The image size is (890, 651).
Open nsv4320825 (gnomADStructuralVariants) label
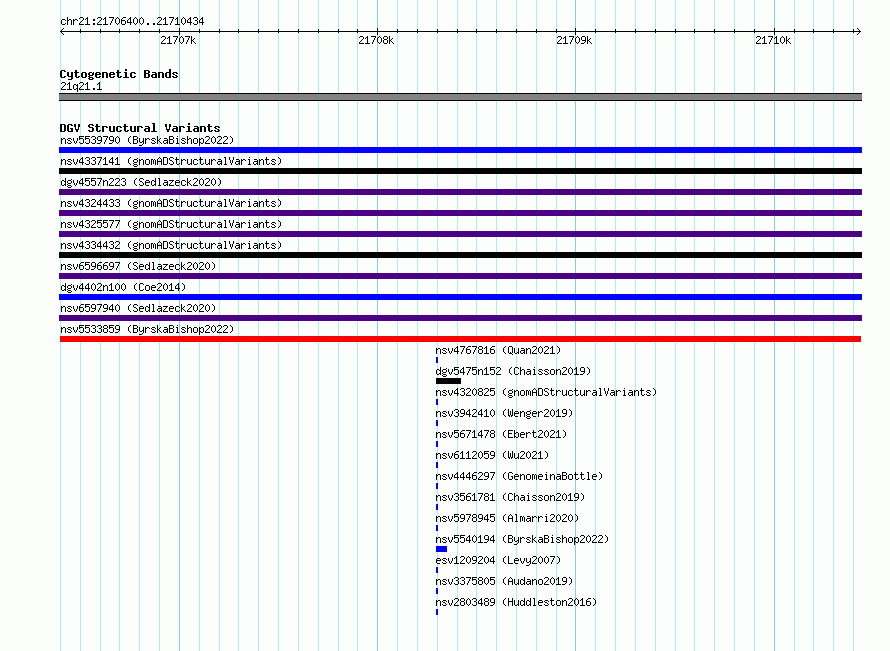pyautogui.click(x=546, y=392)
